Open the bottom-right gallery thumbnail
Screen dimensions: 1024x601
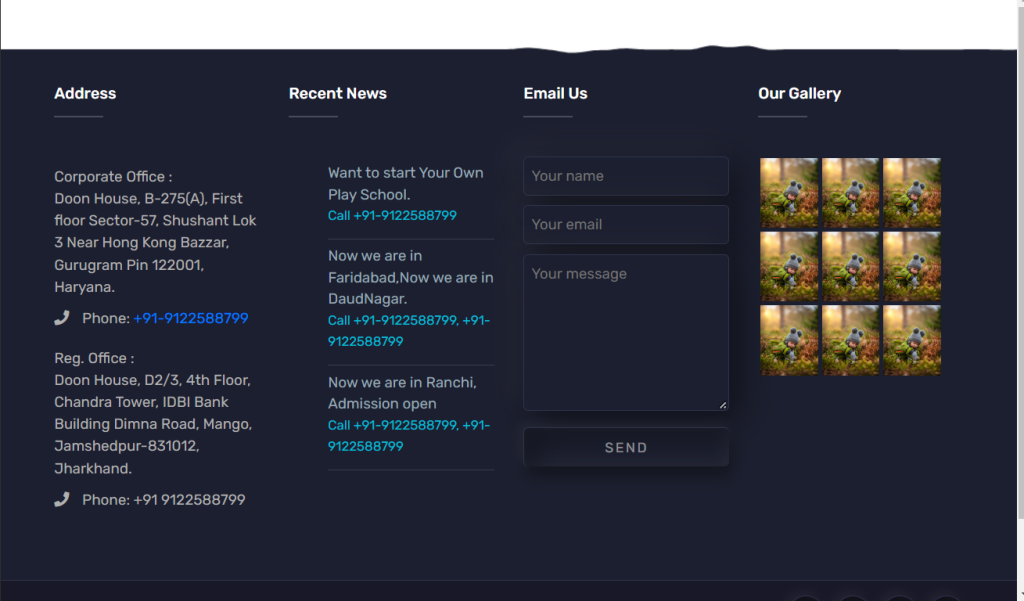coord(912,340)
